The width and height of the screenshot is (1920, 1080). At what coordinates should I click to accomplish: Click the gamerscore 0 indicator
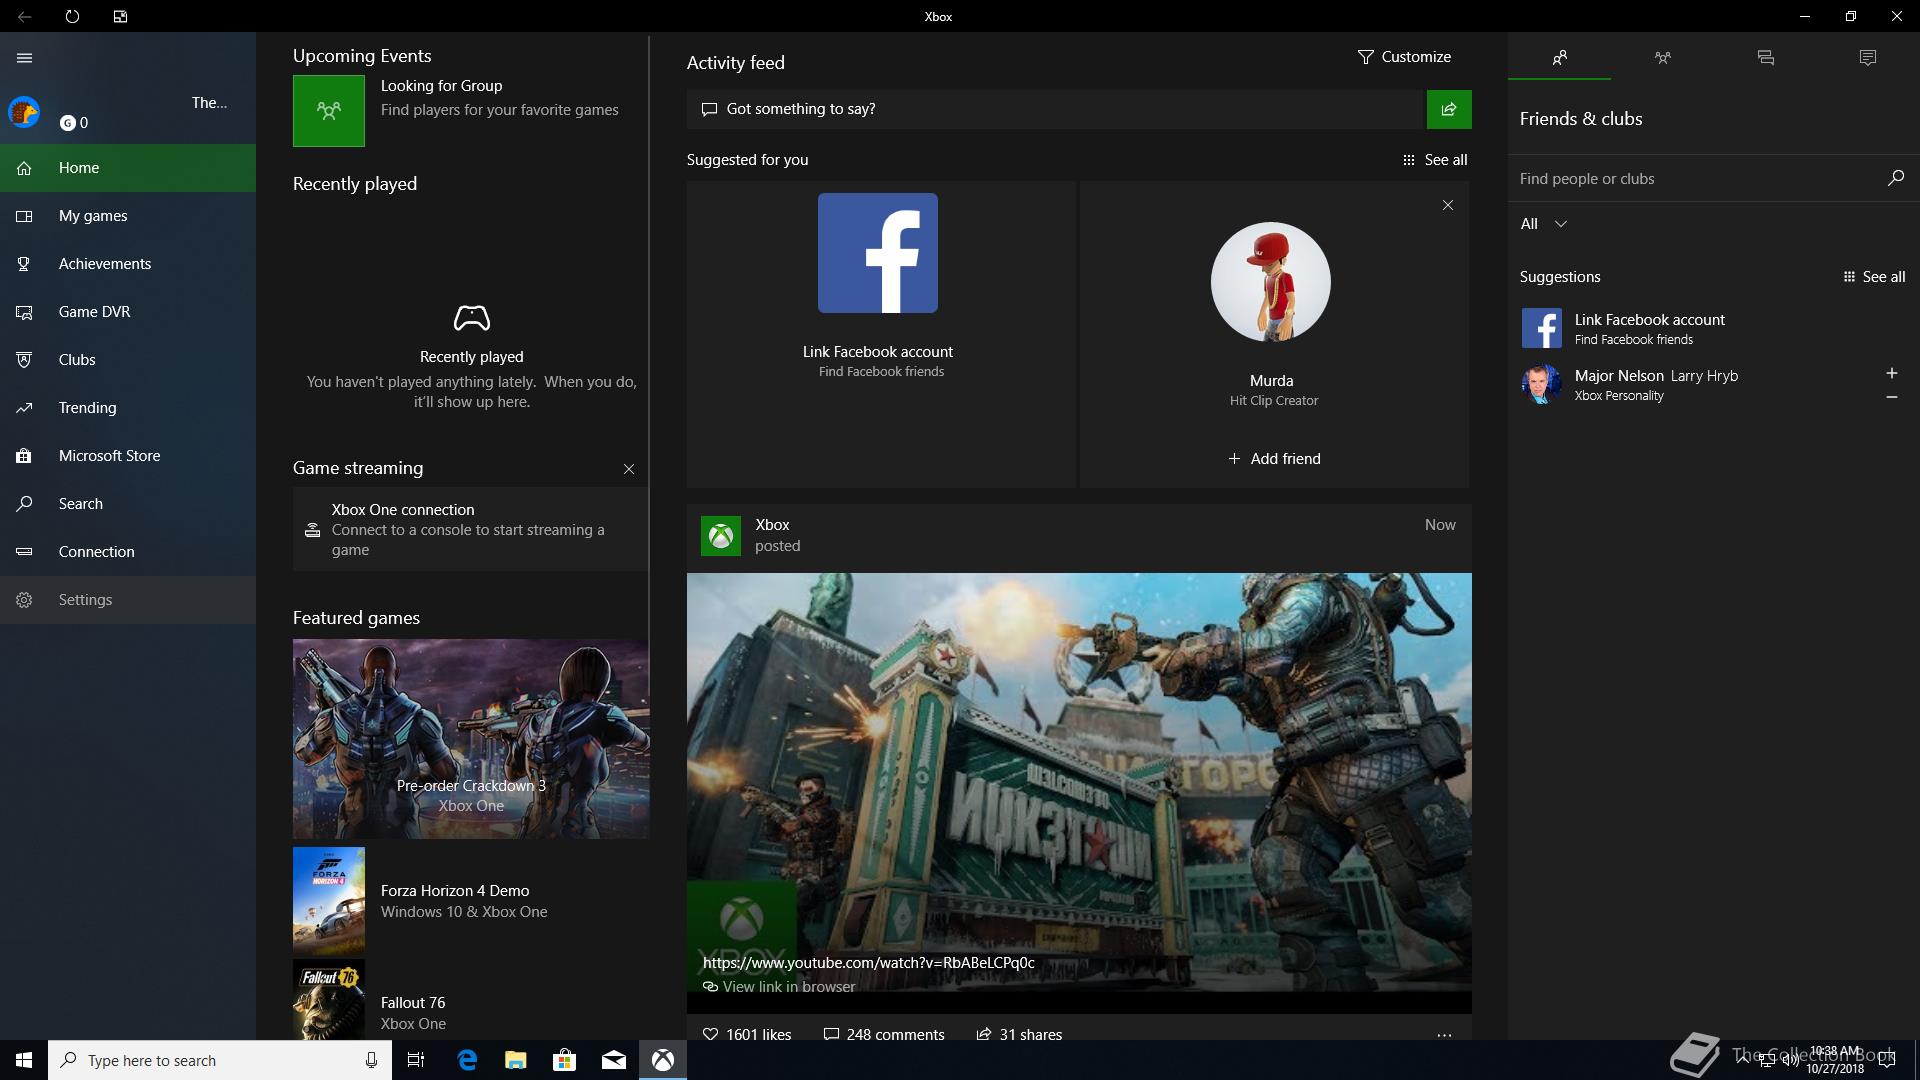tap(74, 123)
